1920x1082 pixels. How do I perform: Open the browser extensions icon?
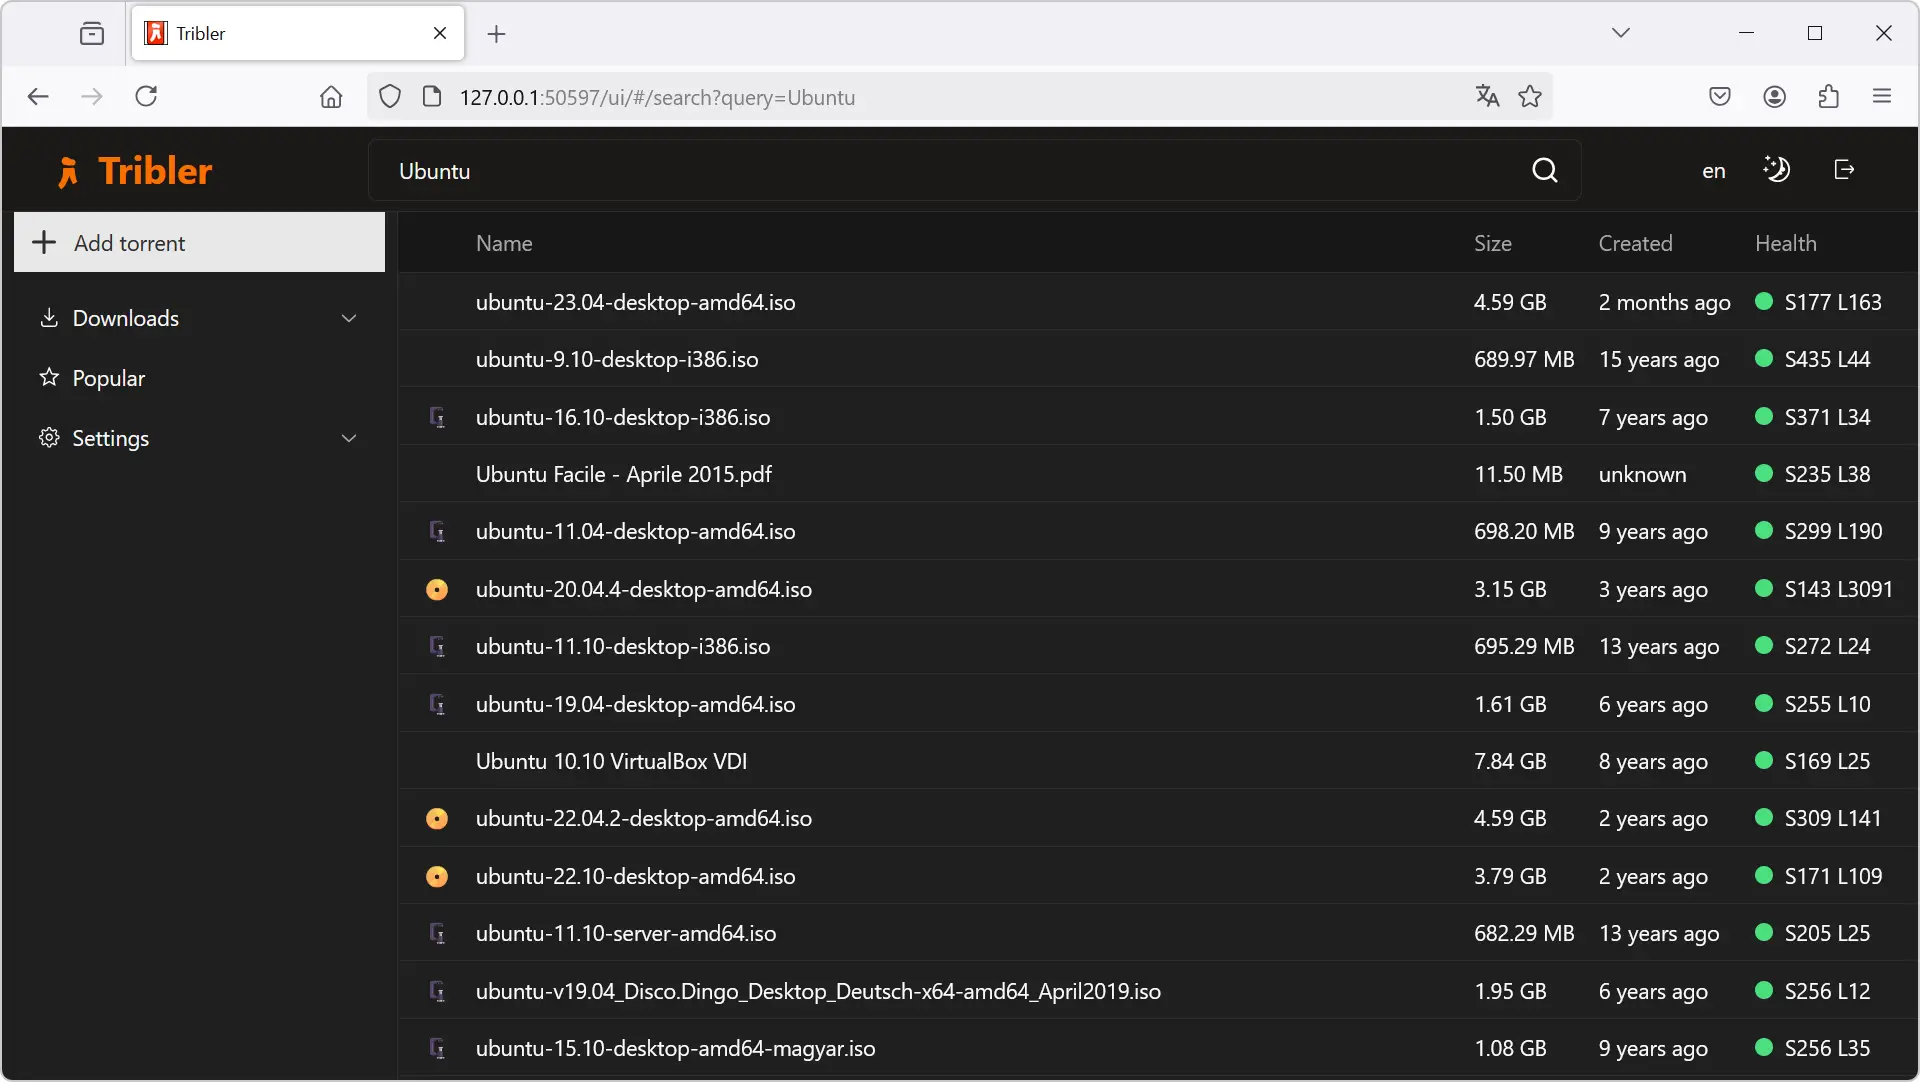1828,96
